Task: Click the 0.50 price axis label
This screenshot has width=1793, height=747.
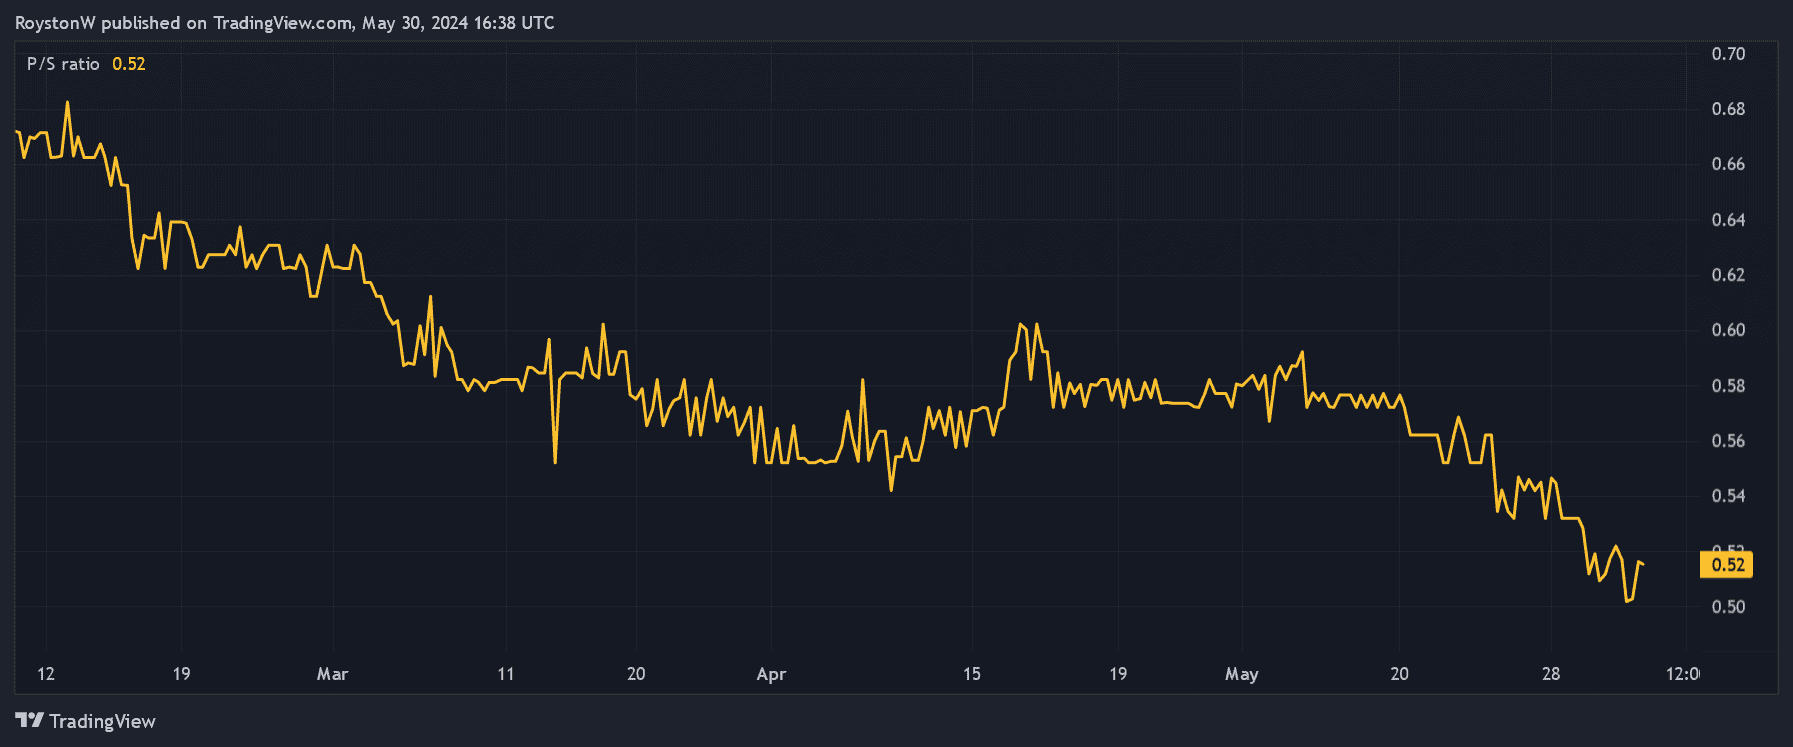Action: tap(1728, 607)
